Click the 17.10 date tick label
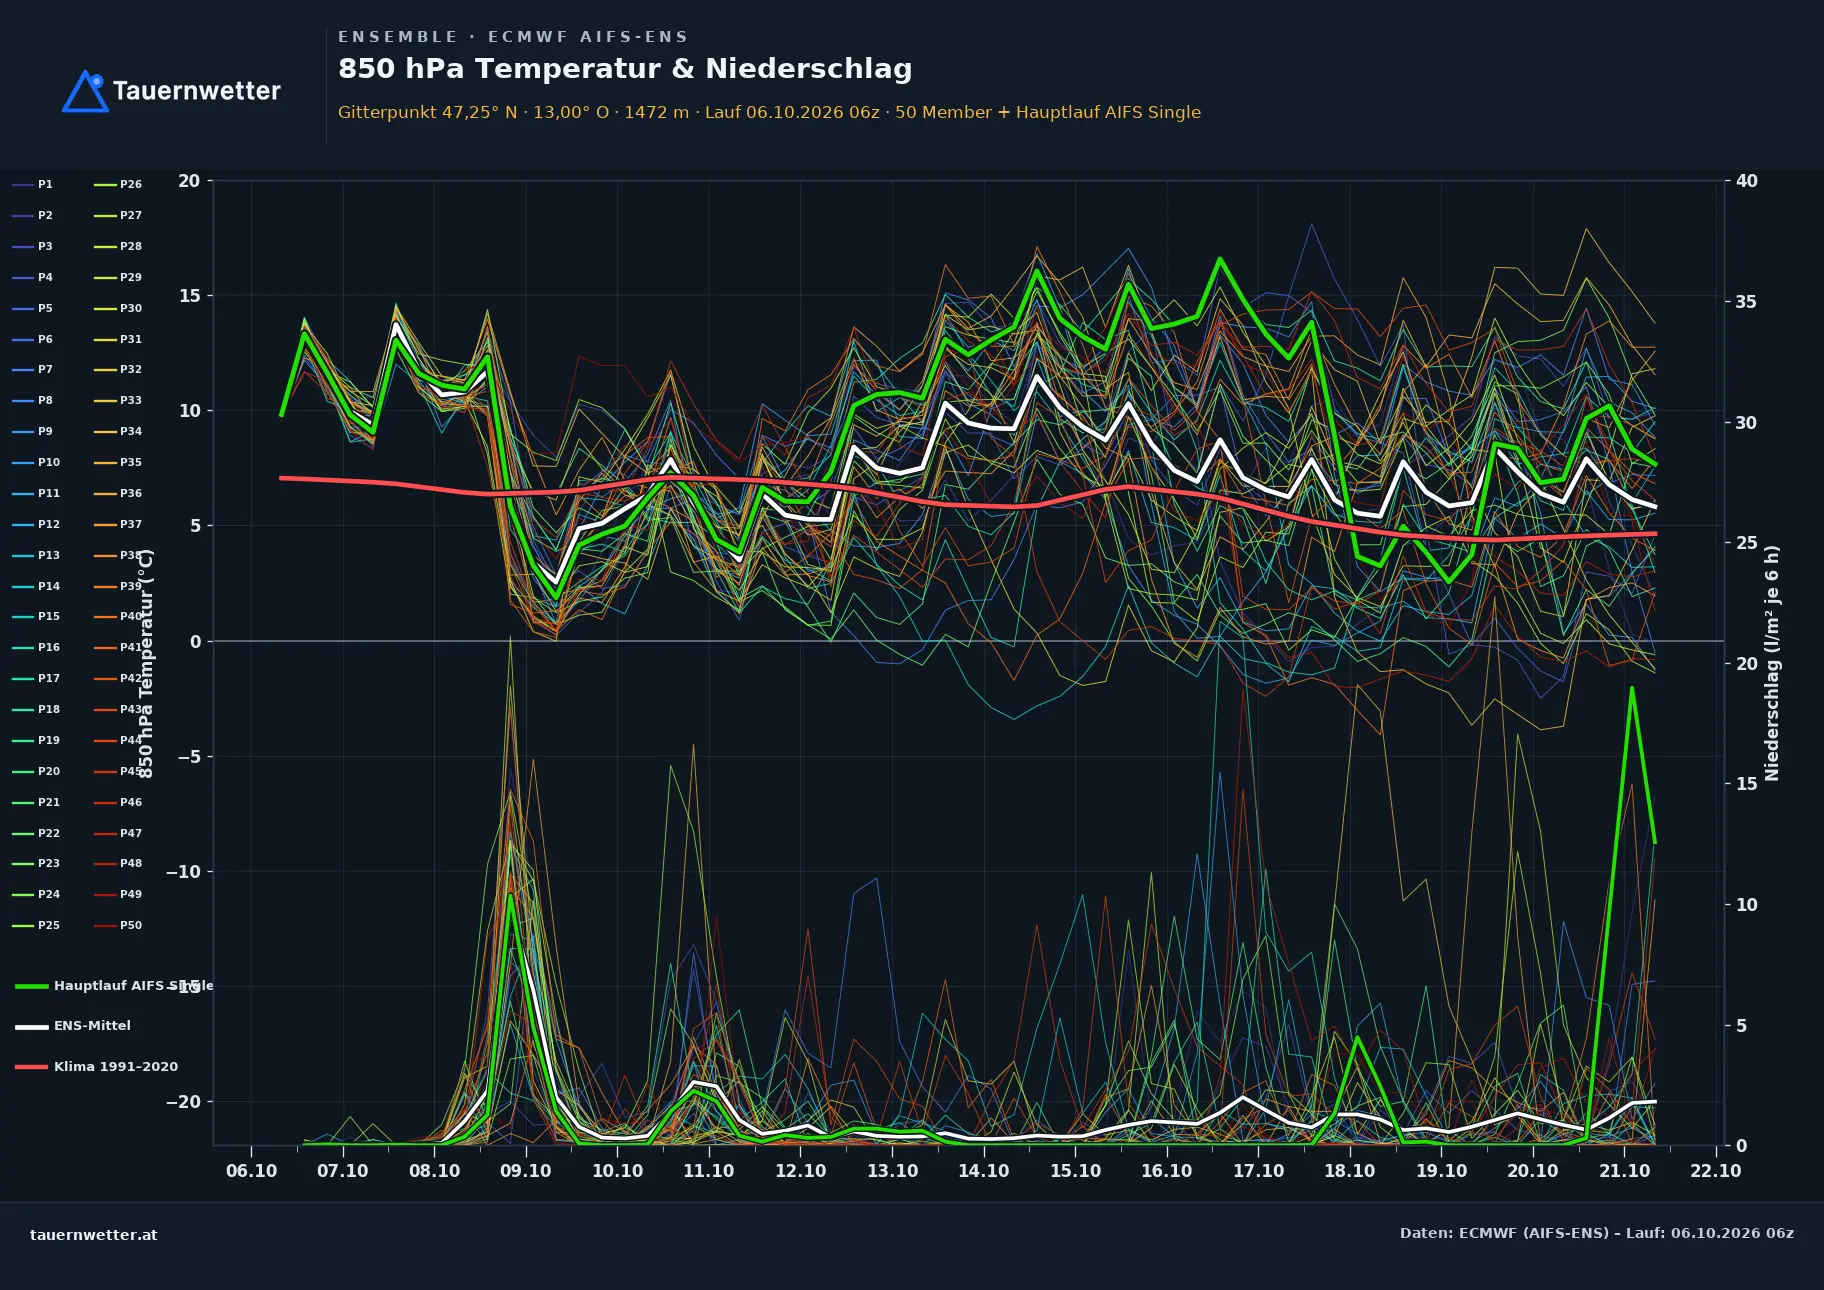1824x1290 pixels. pyautogui.click(x=1258, y=1171)
